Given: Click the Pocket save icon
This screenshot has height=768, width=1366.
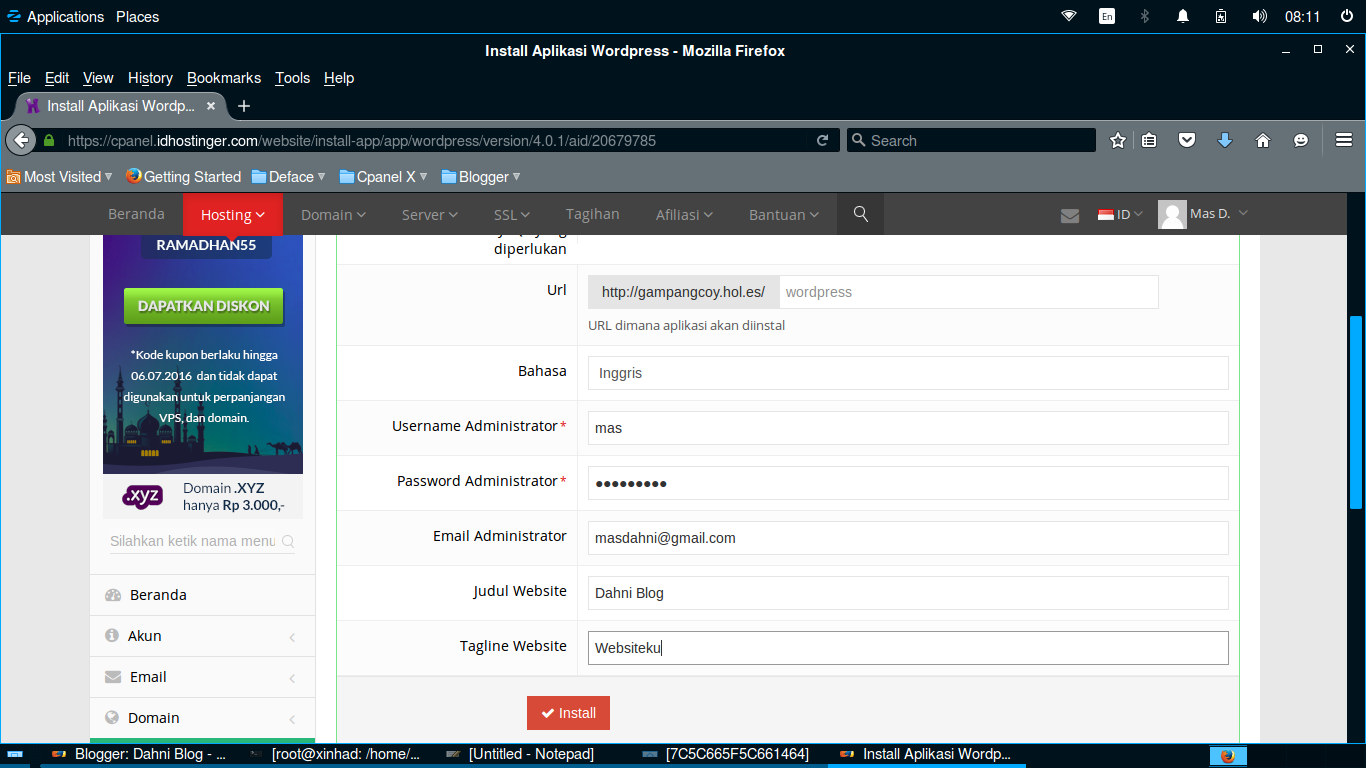Looking at the screenshot, I should pyautogui.click(x=1187, y=141).
